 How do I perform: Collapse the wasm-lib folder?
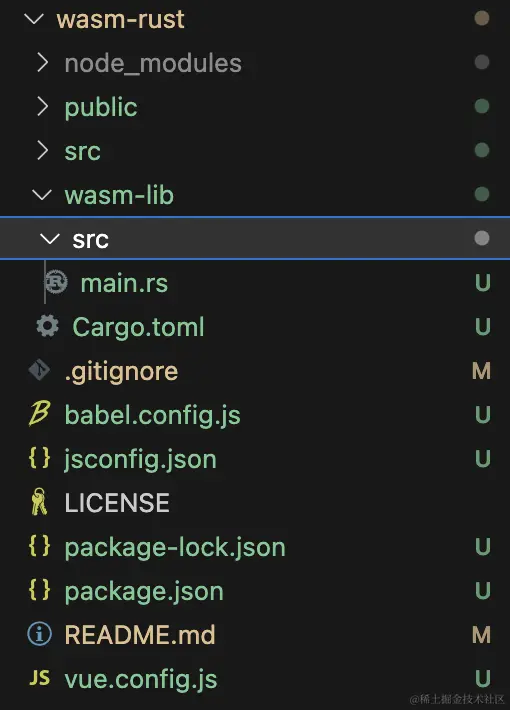tap(42, 195)
